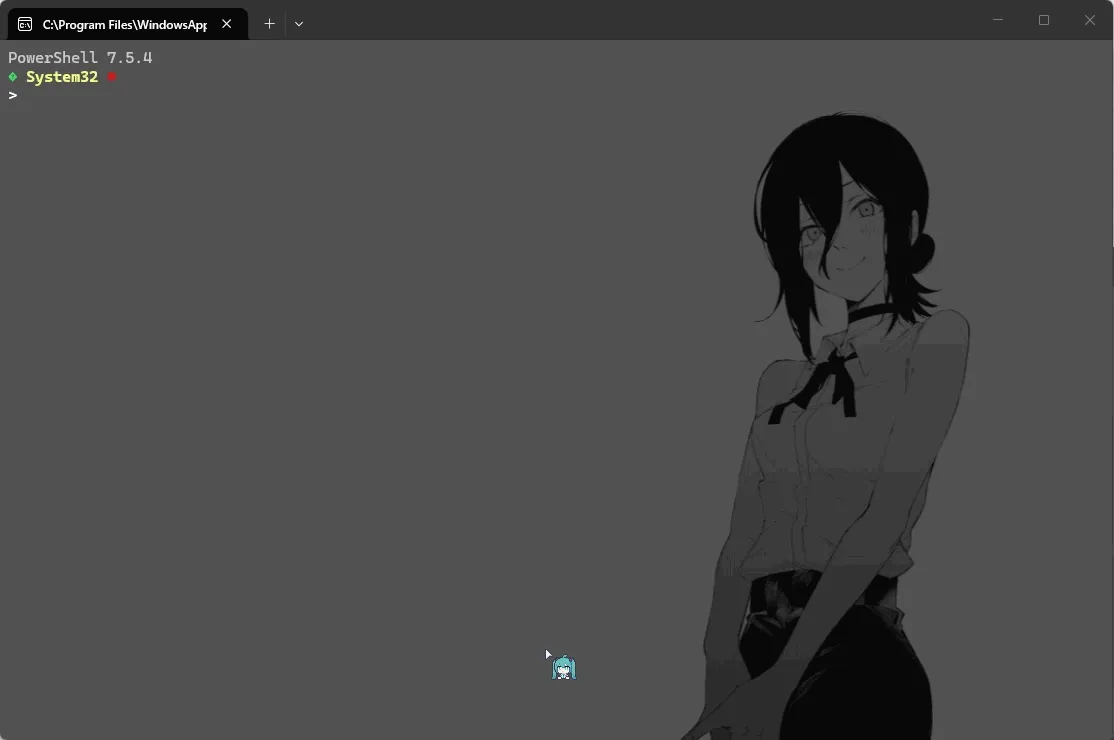
Task: Click the maximize icon in the title bar
Action: 1044,20
